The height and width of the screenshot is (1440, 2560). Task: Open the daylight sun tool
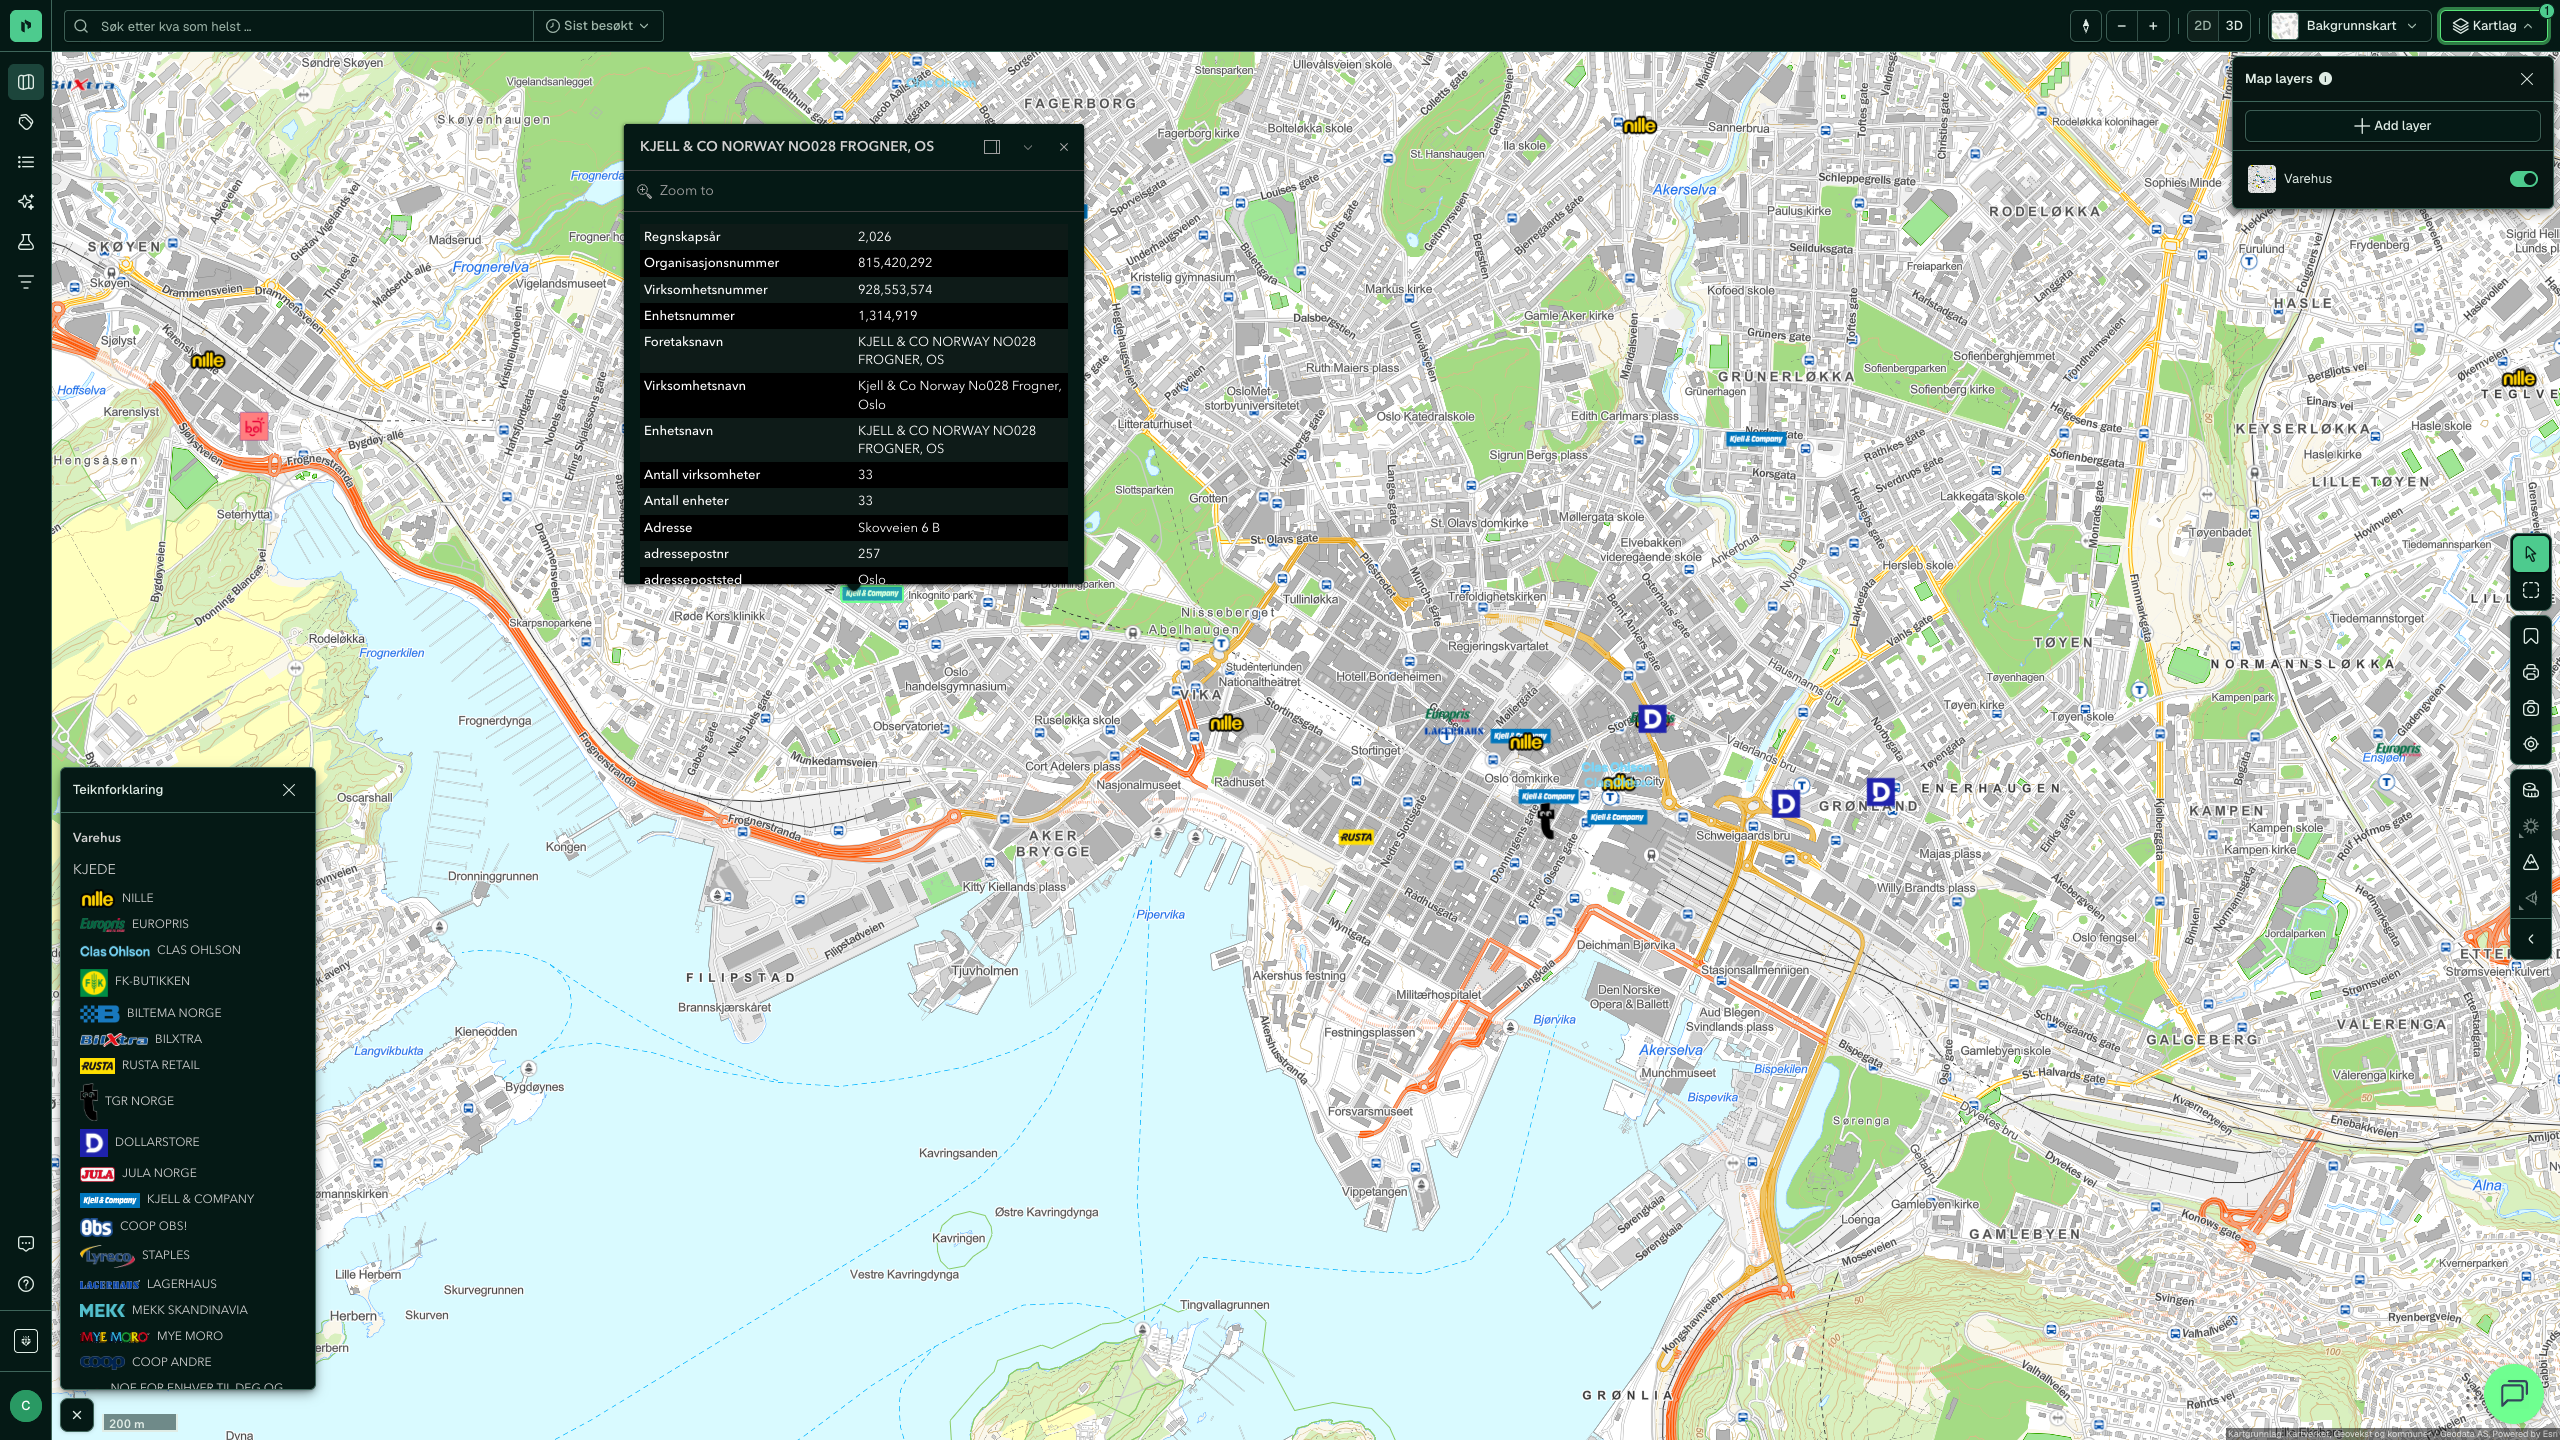click(2531, 827)
